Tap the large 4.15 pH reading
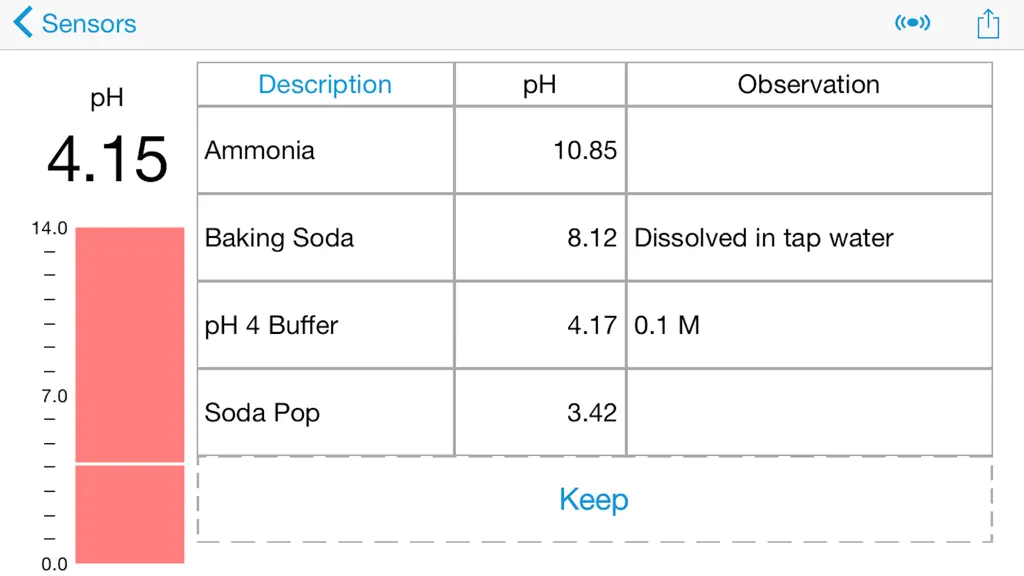The width and height of the screenshot is (1024, 576). (108, 159)
